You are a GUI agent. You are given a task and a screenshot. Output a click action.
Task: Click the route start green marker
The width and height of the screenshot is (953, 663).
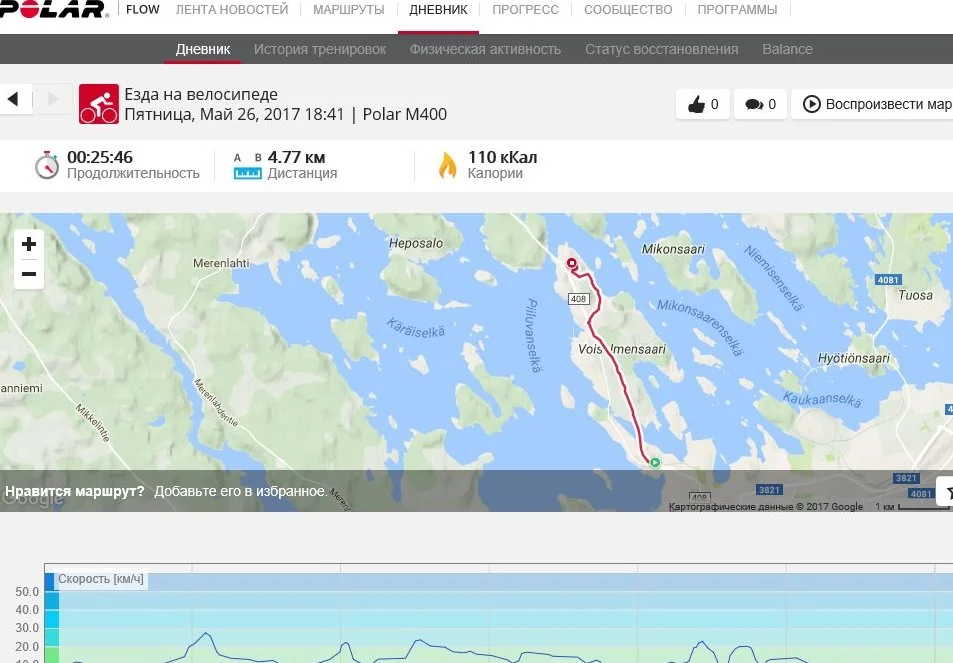pos(655,462)
